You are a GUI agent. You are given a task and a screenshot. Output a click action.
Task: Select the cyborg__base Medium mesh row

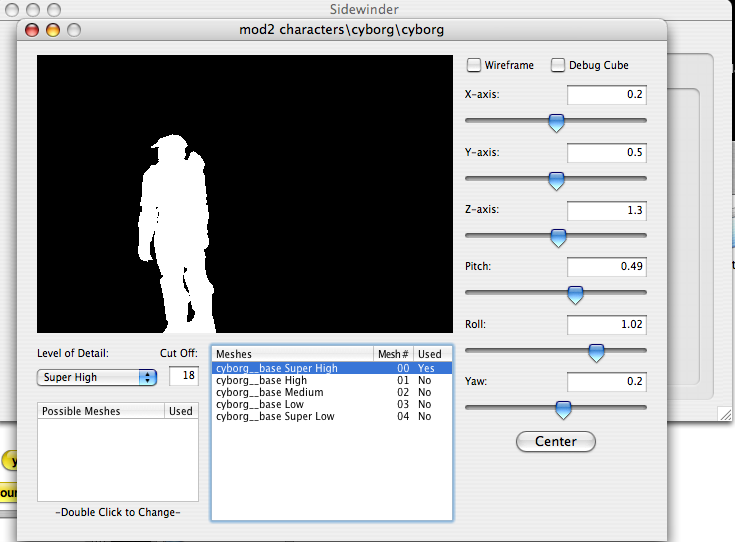tap(332, 392)
